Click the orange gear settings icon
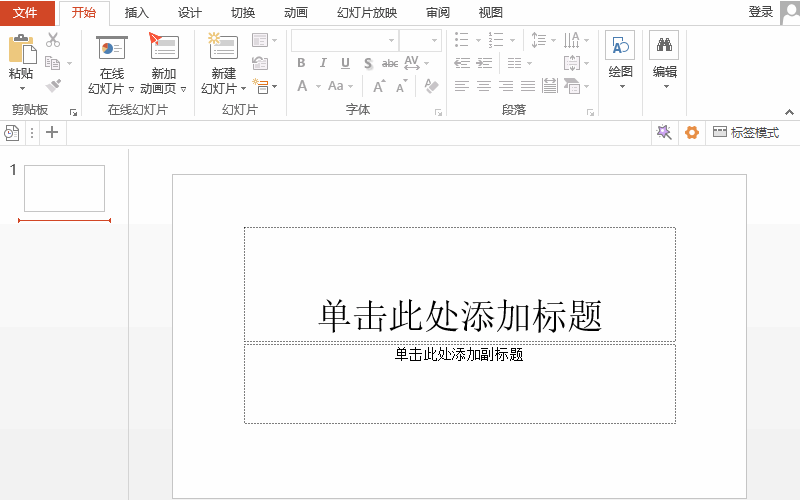Viewport: 800px width, 500px height. 691,132
